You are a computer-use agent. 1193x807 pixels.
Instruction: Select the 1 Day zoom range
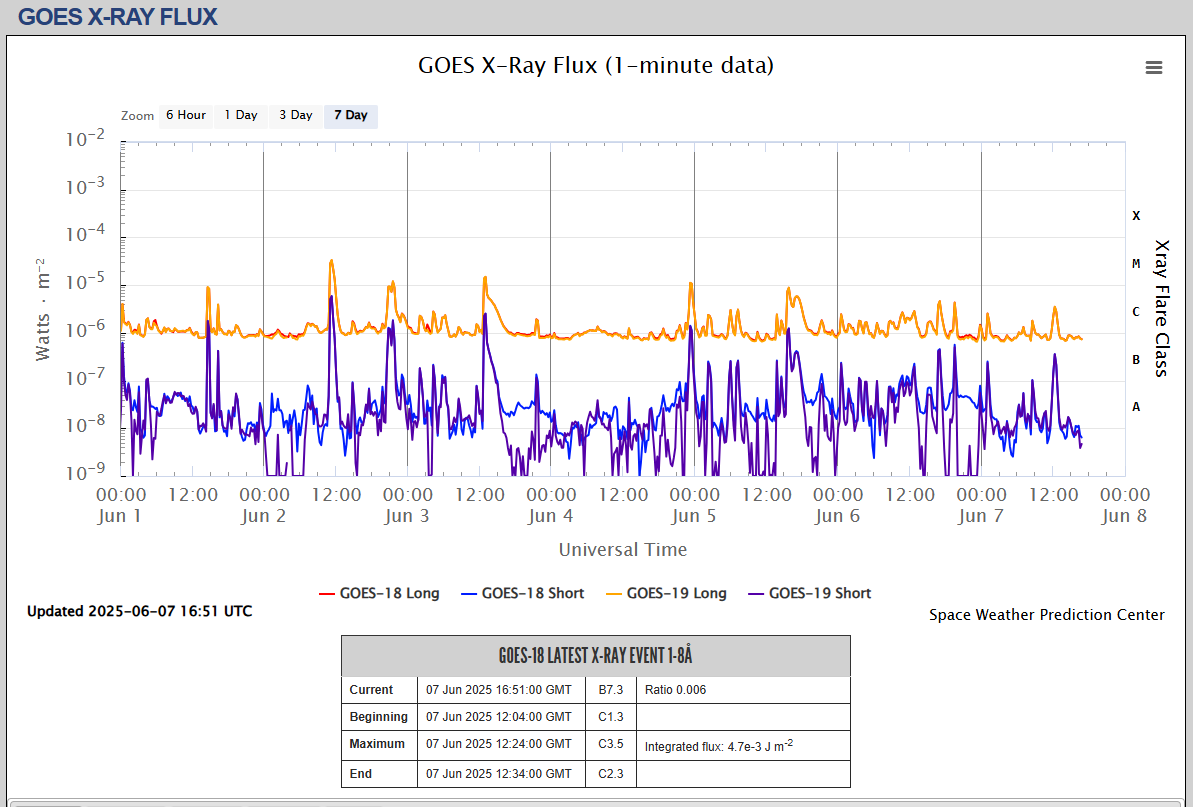(240, 116)
